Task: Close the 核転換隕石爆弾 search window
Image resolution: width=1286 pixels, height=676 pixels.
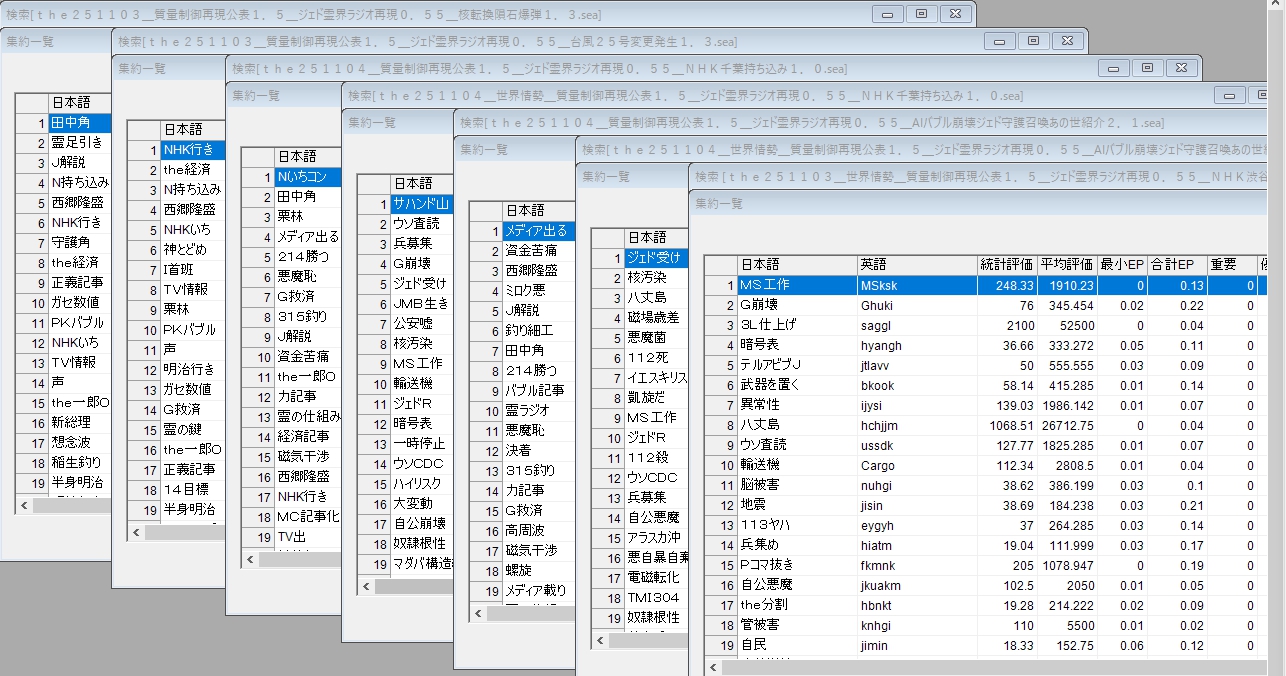Action: 955,14
